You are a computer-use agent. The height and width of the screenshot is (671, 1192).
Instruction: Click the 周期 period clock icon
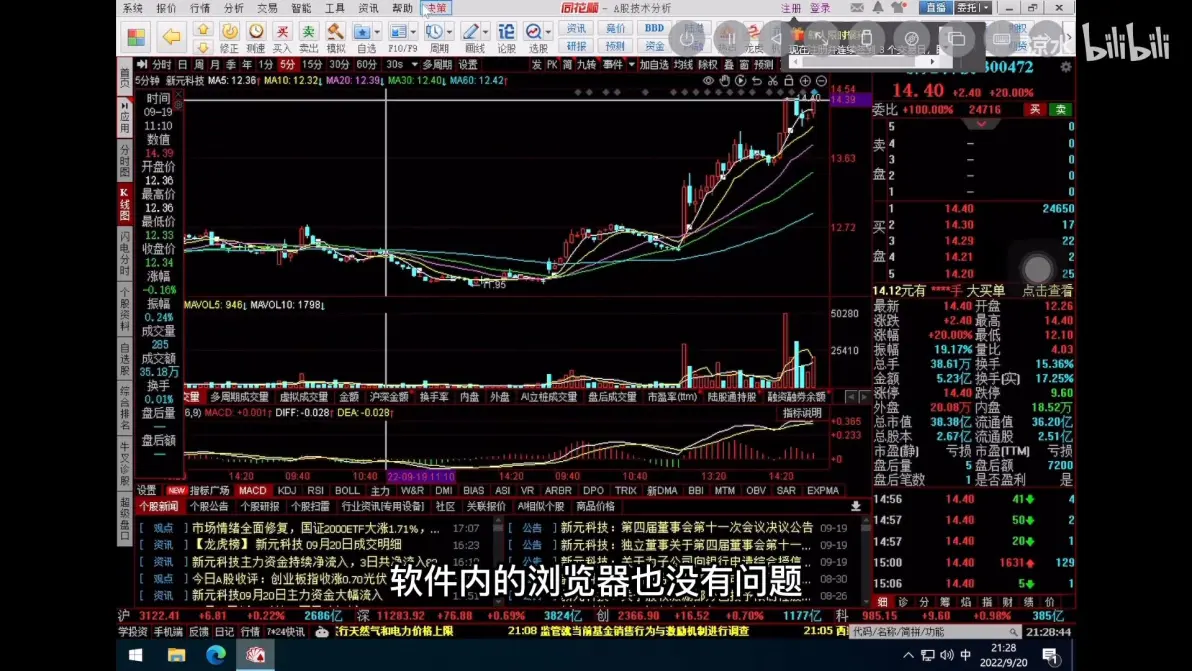click(434, 31)
